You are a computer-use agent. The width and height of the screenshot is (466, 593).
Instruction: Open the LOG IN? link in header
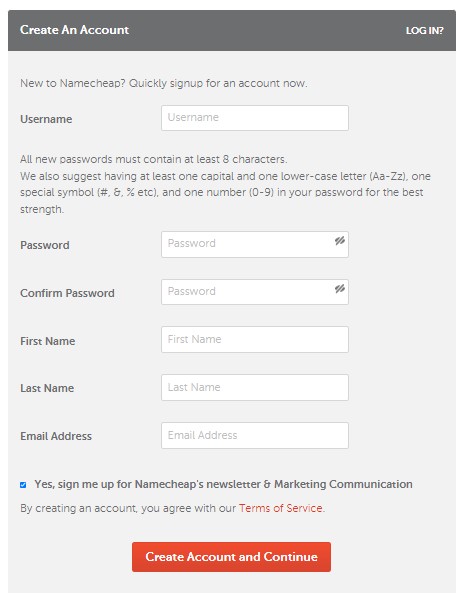pyautogui.click(x=424, y=31)
